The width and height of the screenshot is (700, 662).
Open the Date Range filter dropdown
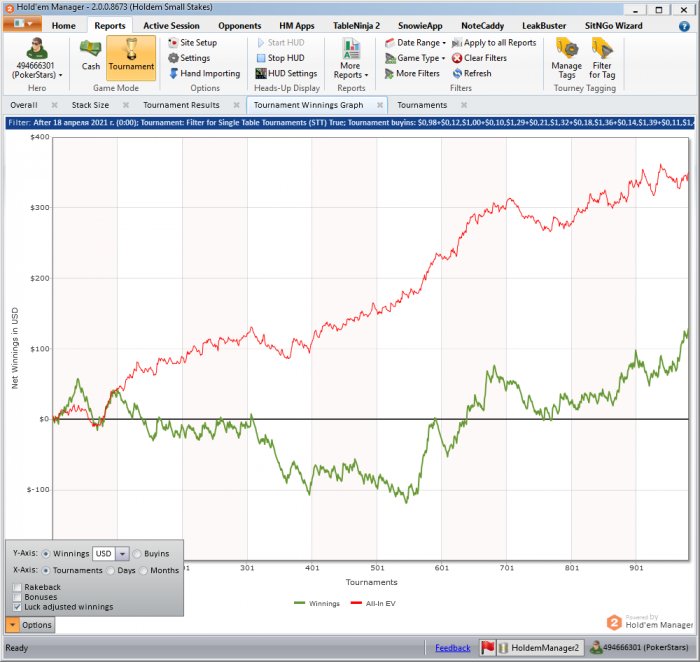pos(415,43)
